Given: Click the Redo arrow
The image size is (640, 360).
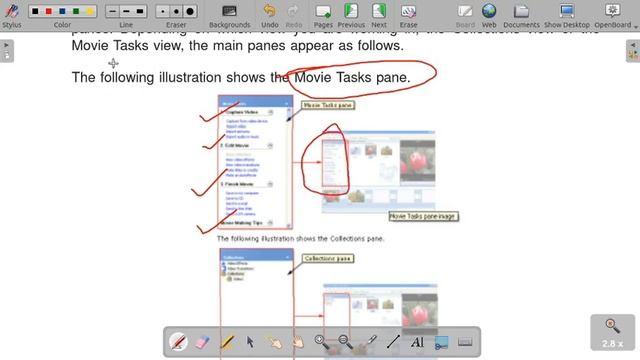Looking at the screenshot, I should [x=293, y=16].
